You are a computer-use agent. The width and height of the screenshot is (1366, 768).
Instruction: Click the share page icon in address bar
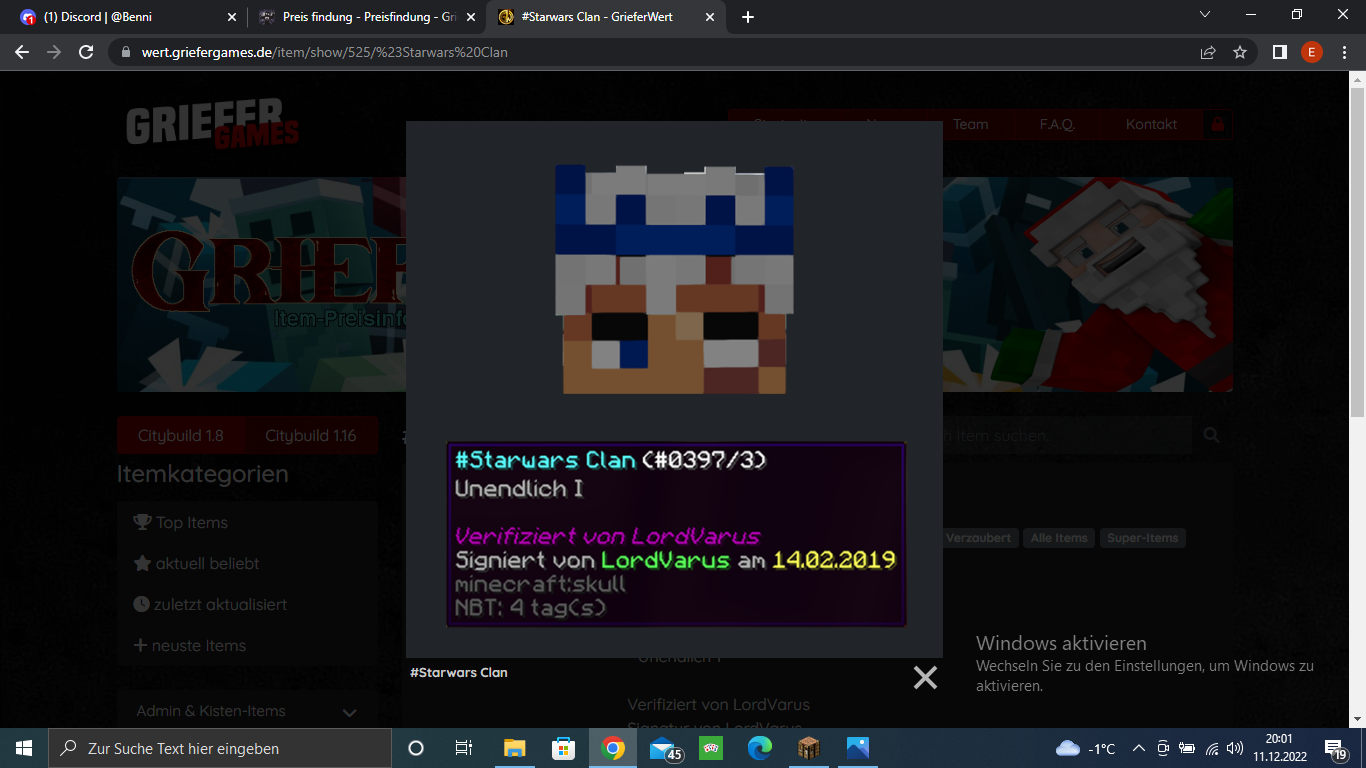pyautogui.click(x=1208, y=52)
